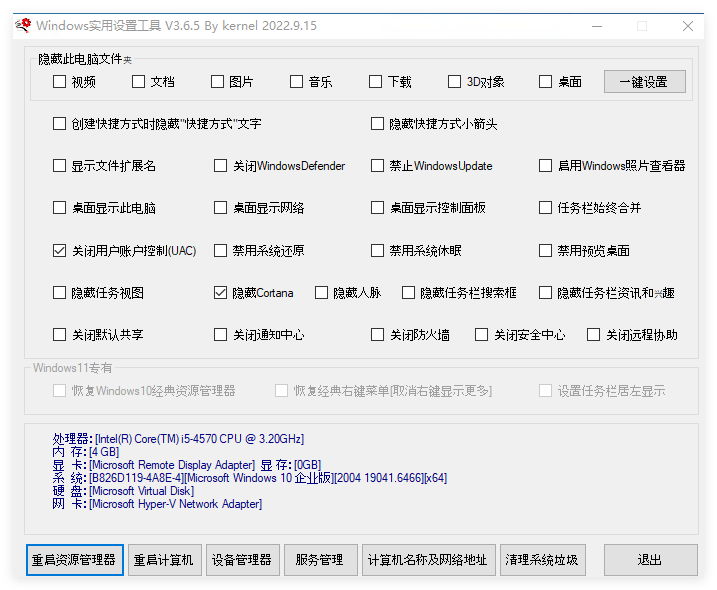Check the 下载 folder checkbox
The width and height of the screenshot is (717, 590).
pos(375,82)
